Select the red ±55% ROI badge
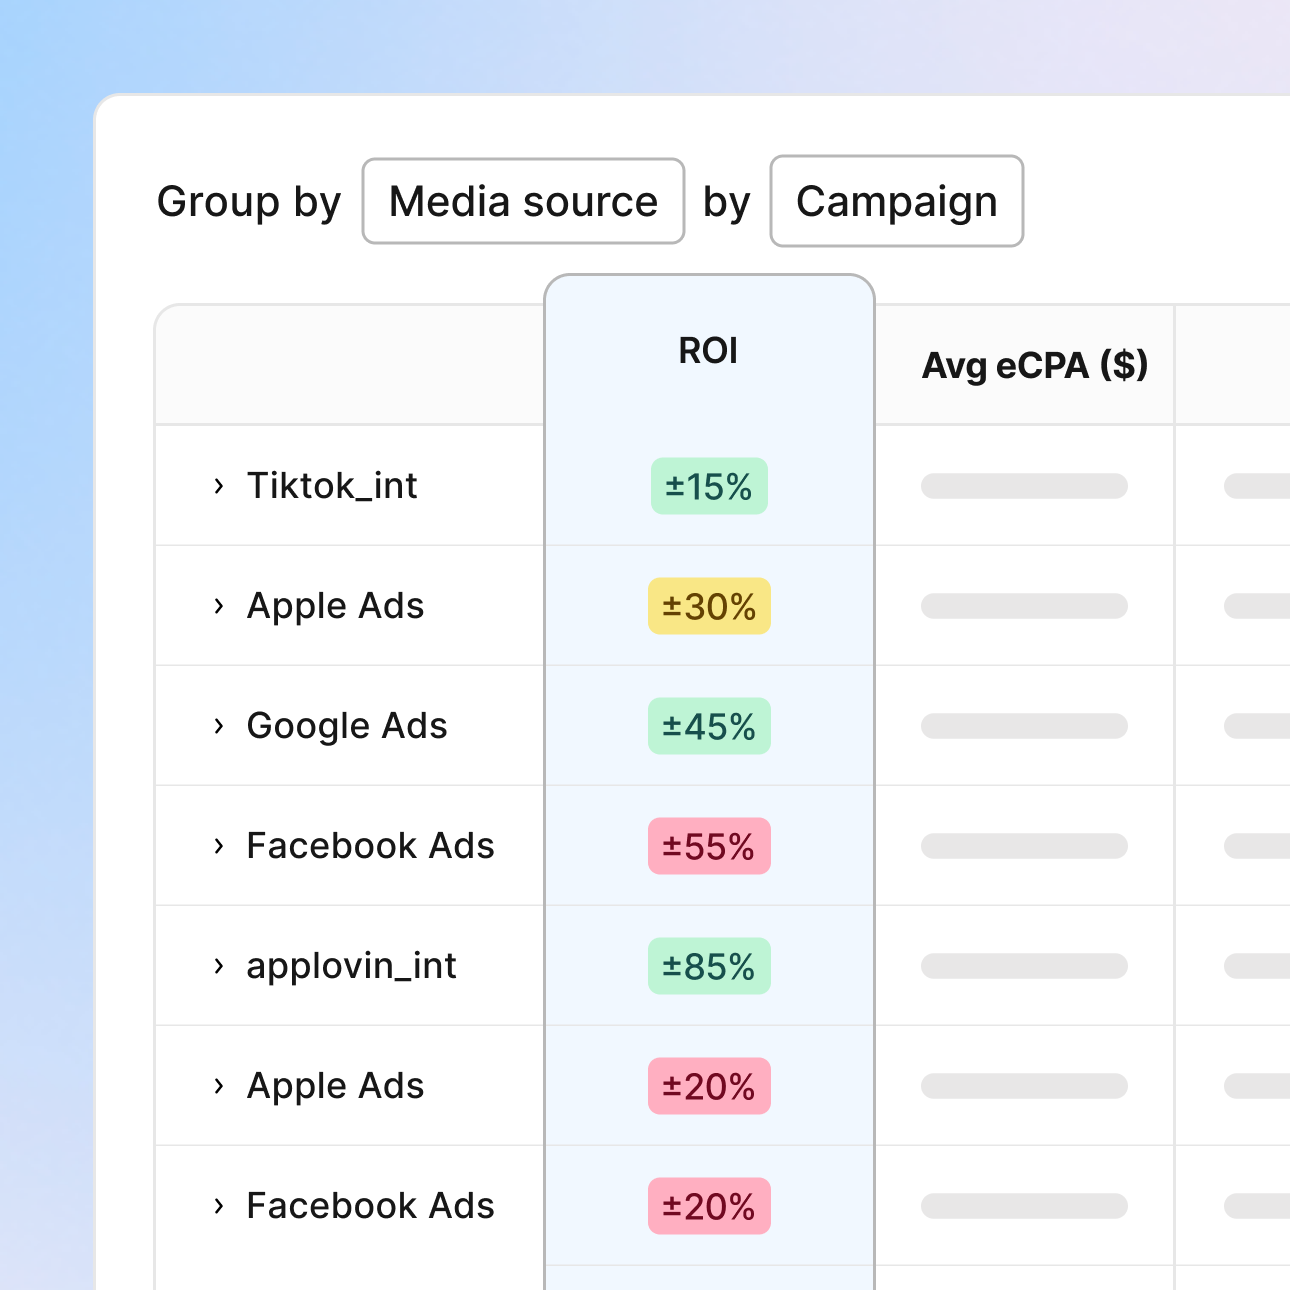The width and height of the screenshot is (1290, 1290). click(x=709, y=846)
